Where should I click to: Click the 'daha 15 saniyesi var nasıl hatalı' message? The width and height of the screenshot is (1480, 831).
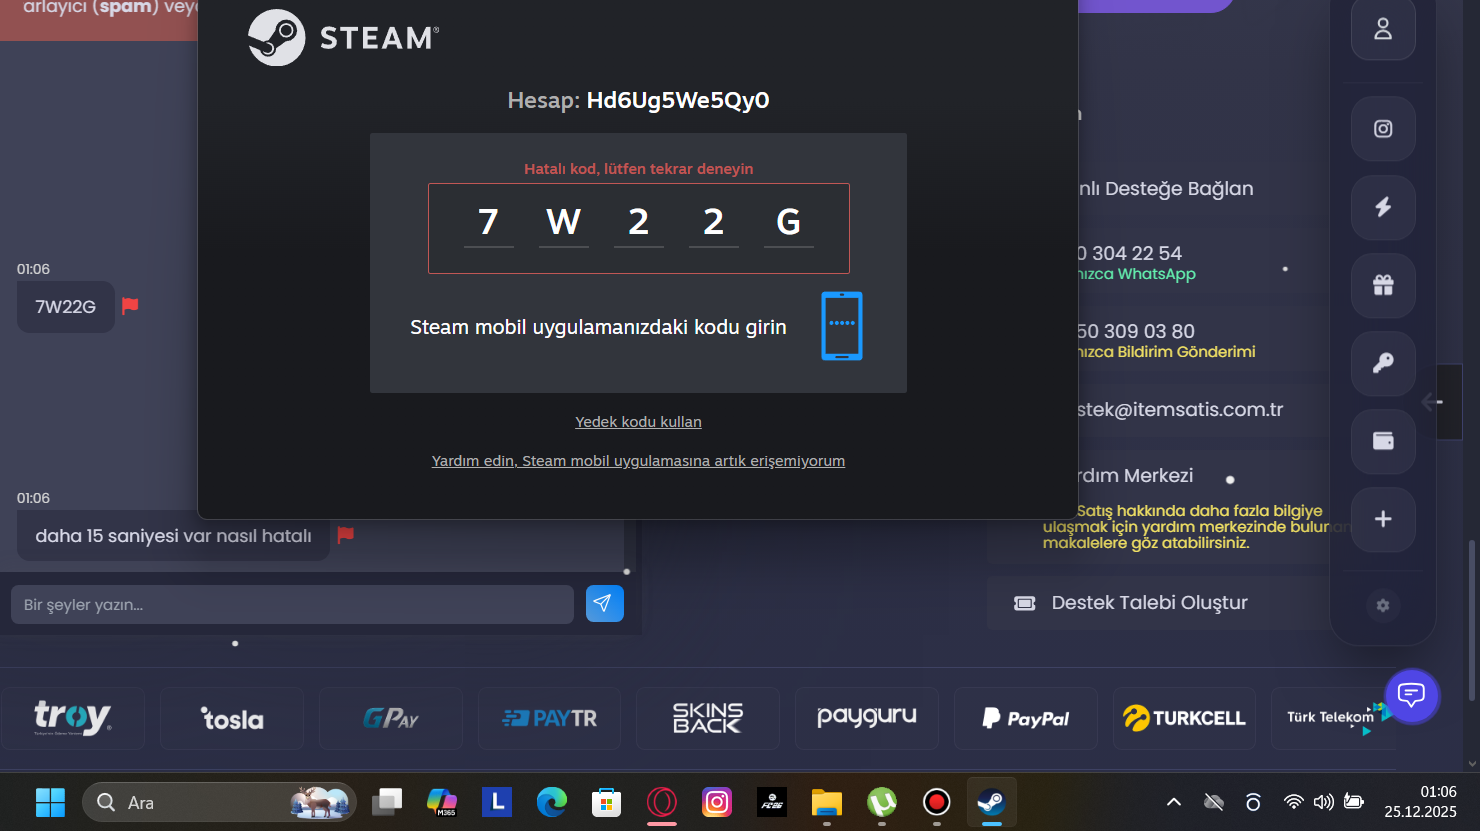coord(173,536)
